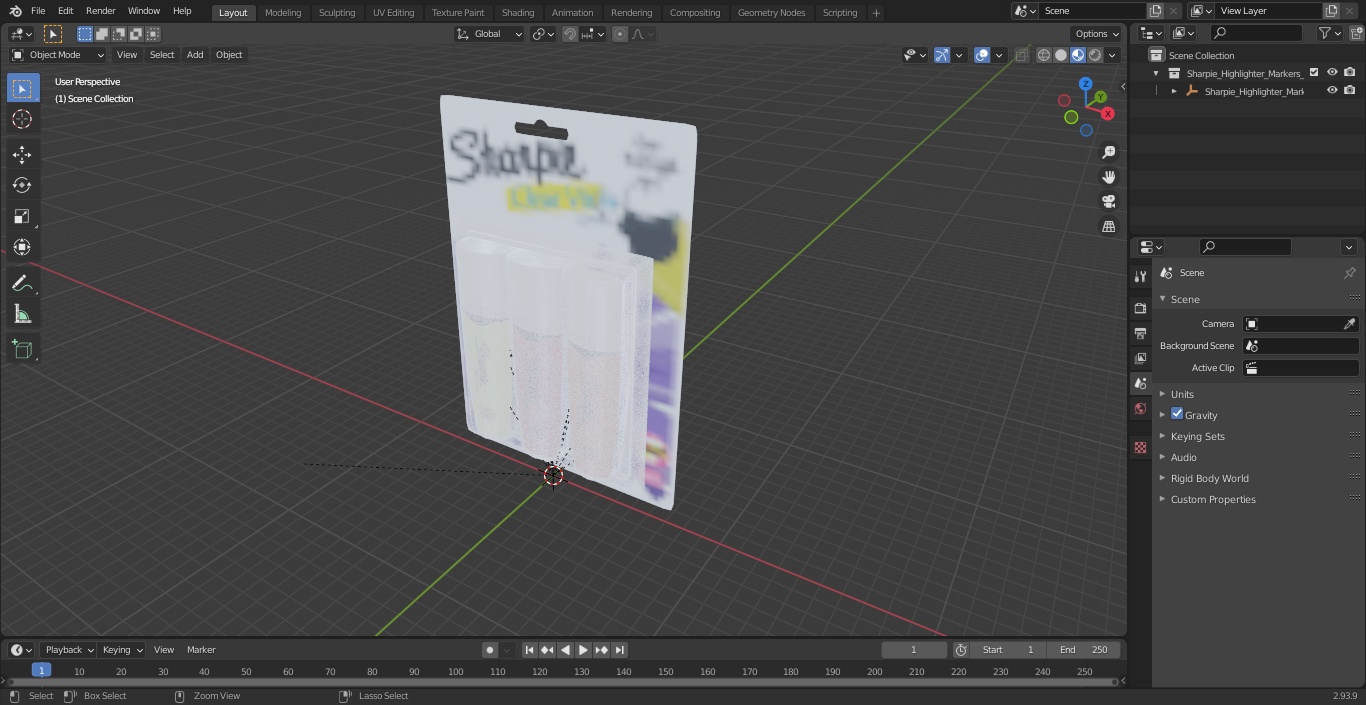Click new view layer icon beside View Layer
This screenshot has height=705, width=1366.
tap(1331, 11)
